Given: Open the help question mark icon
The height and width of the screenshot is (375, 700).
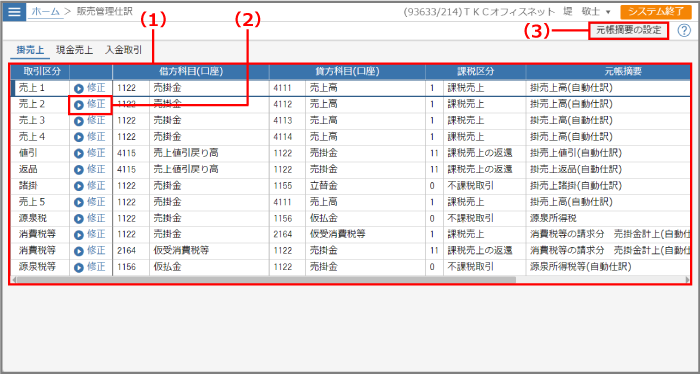Looking at the screenshot, I should coord(684,31).
